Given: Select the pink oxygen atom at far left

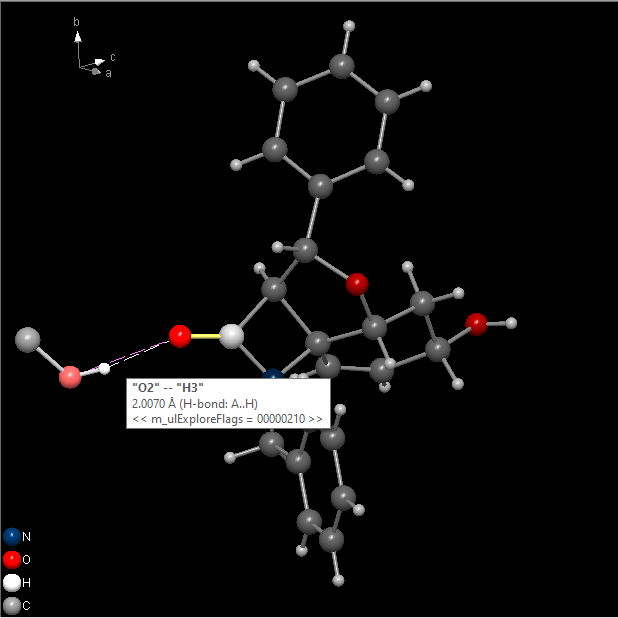Looking at the screenshot, I should coord(70,377).
